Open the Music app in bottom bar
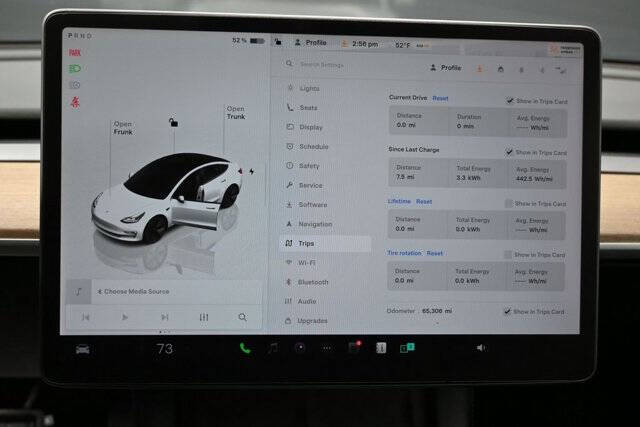 (273, 348)
